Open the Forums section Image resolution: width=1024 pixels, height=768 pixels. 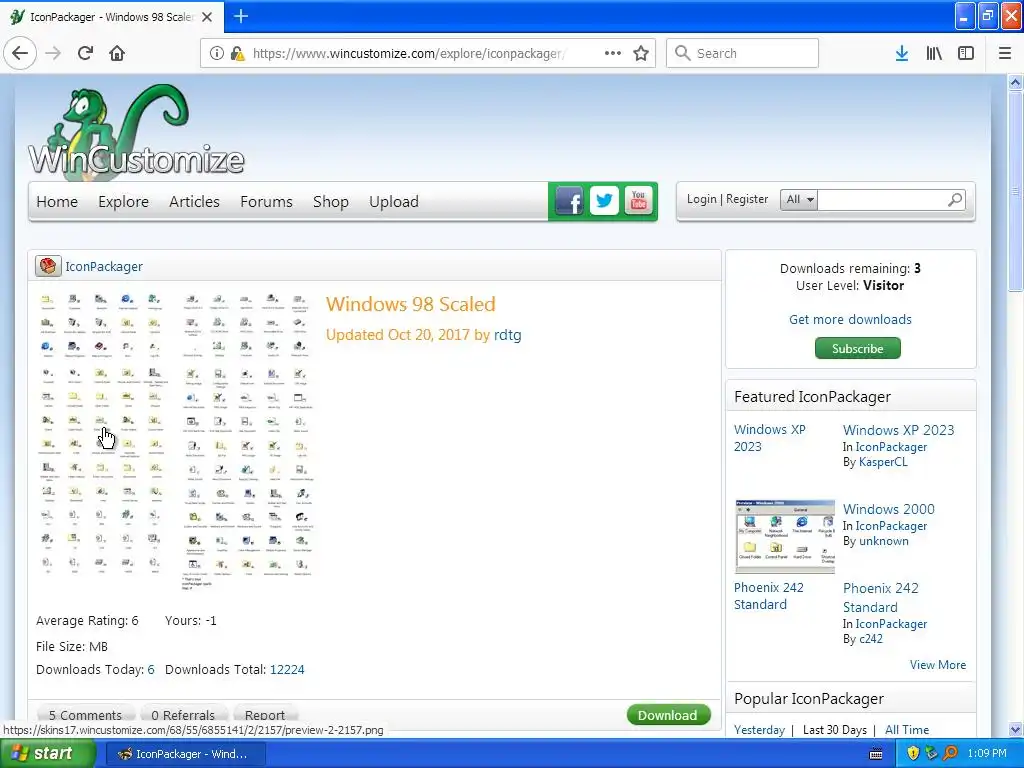(266, 202)
